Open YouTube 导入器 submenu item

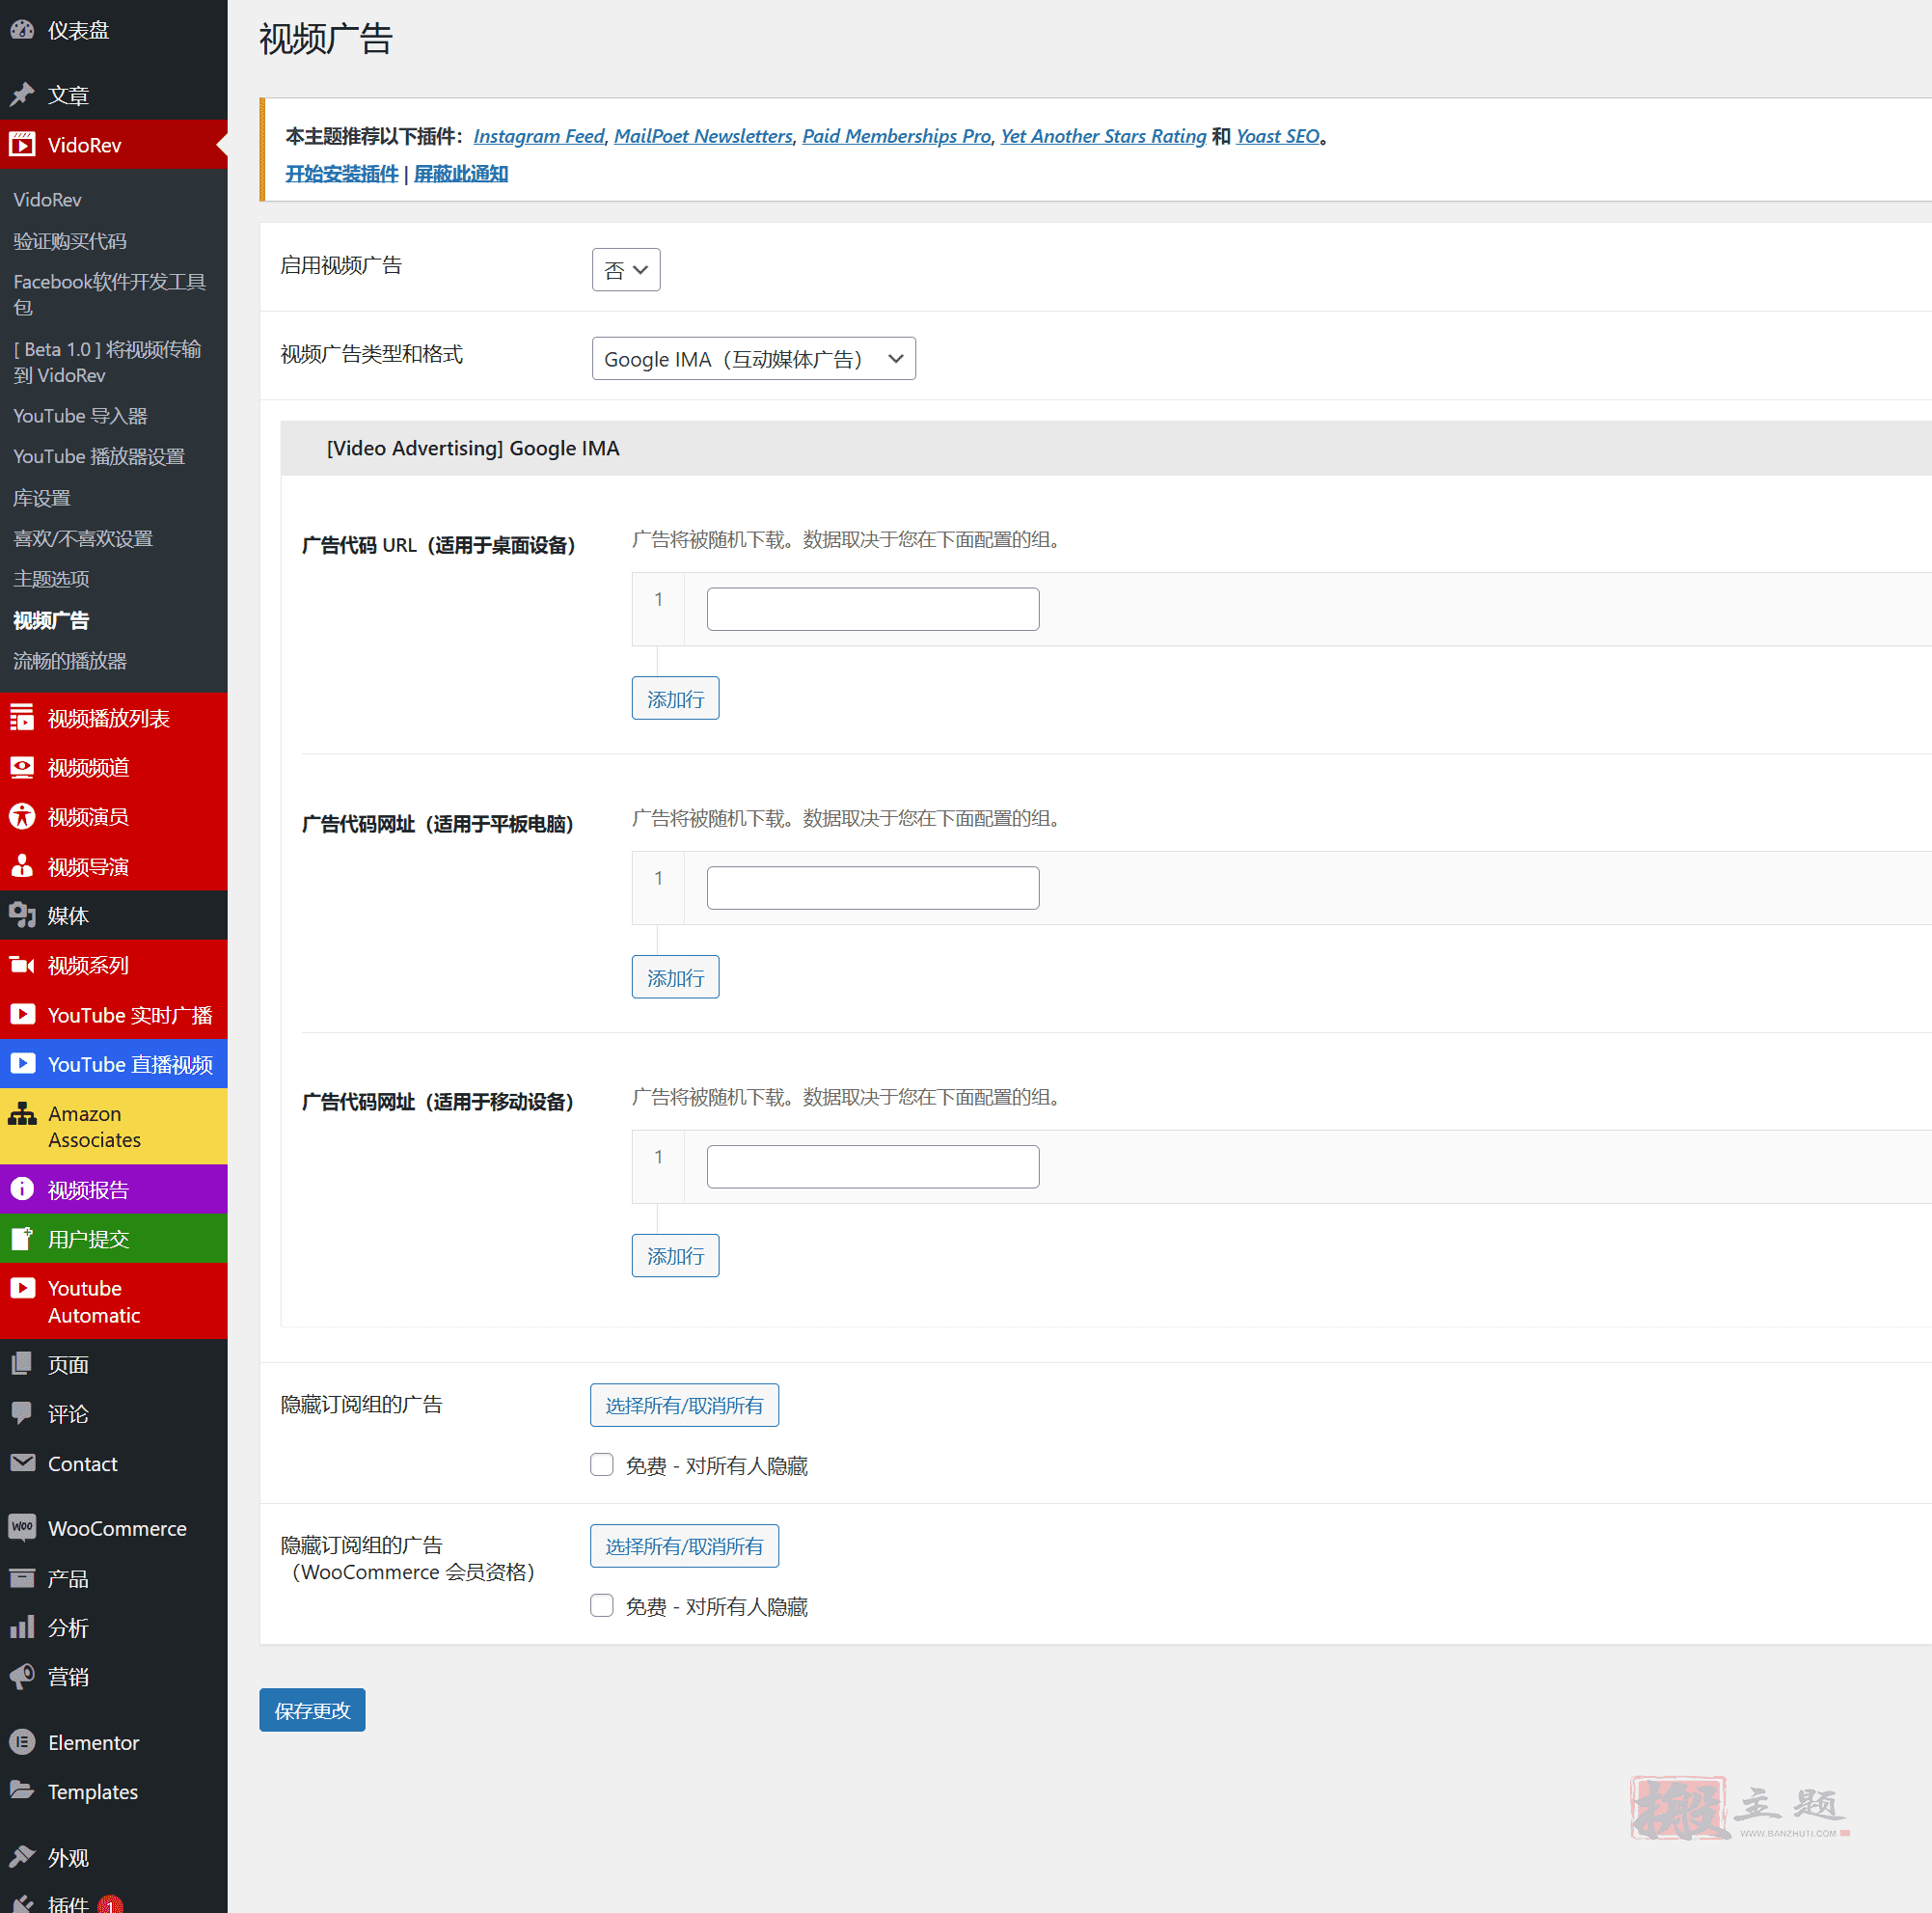pos(80,416)
